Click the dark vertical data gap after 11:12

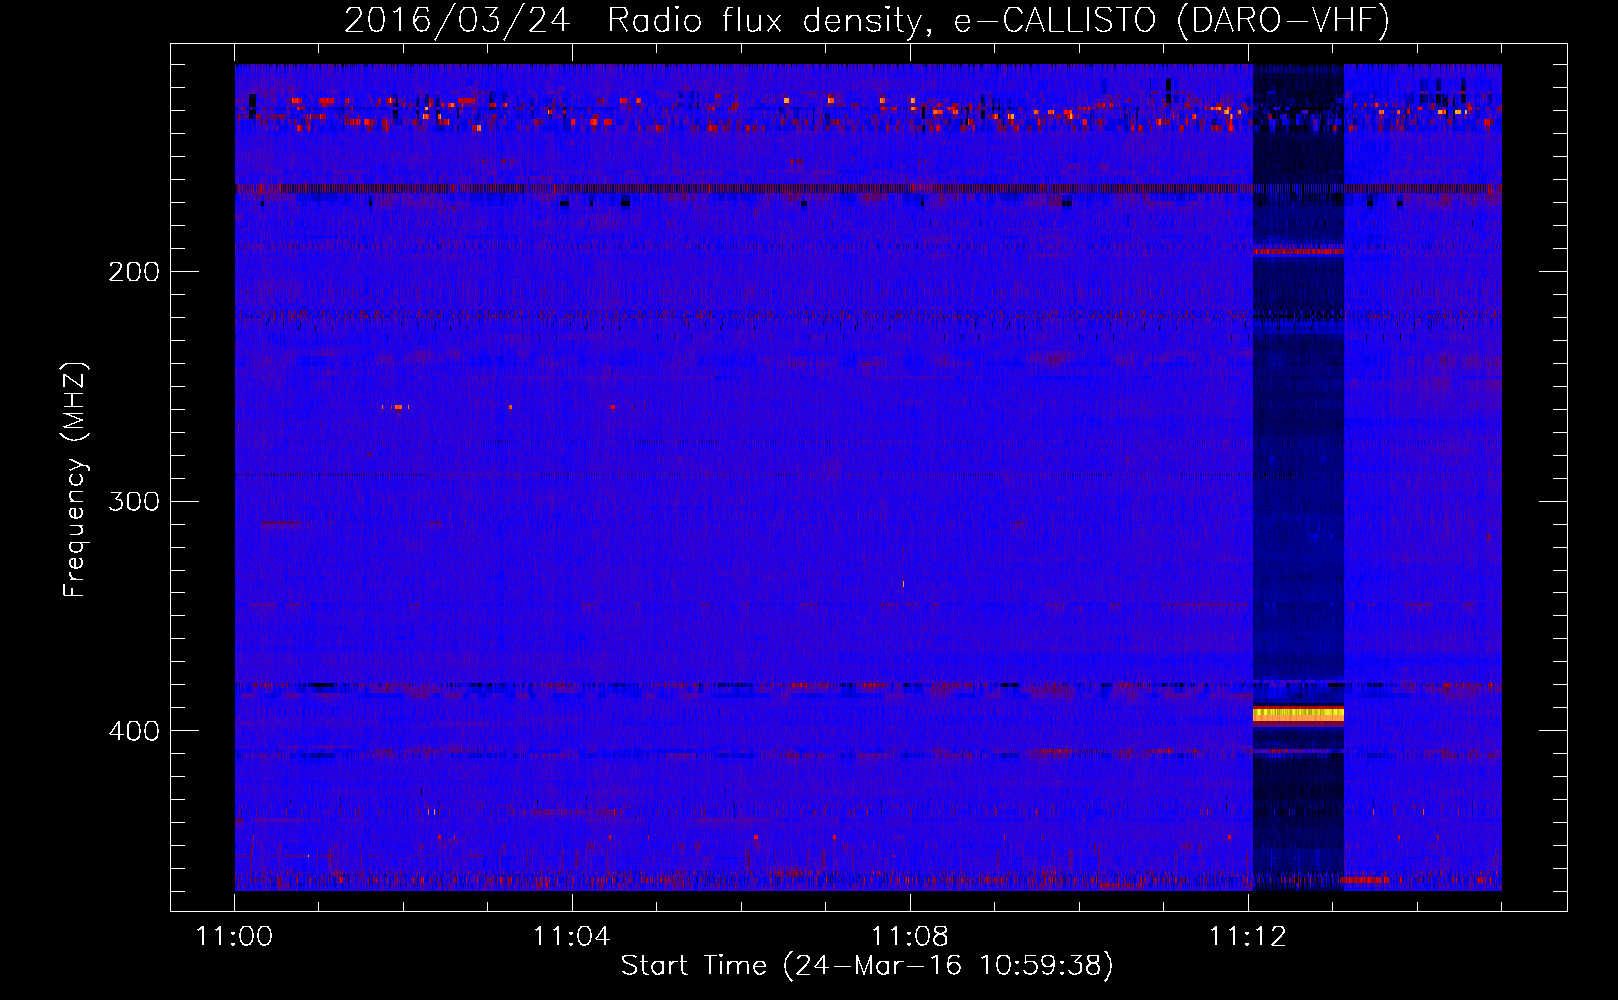(x=1298, y=477)
